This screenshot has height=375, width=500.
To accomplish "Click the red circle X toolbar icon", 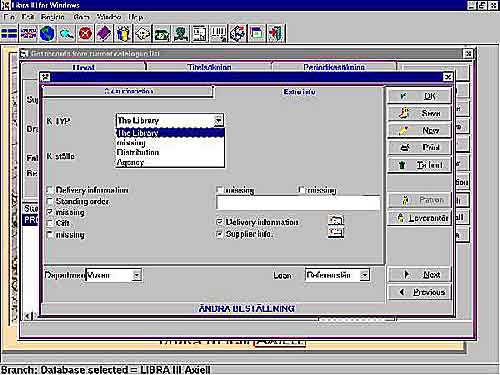I will [x=85, y=33].
